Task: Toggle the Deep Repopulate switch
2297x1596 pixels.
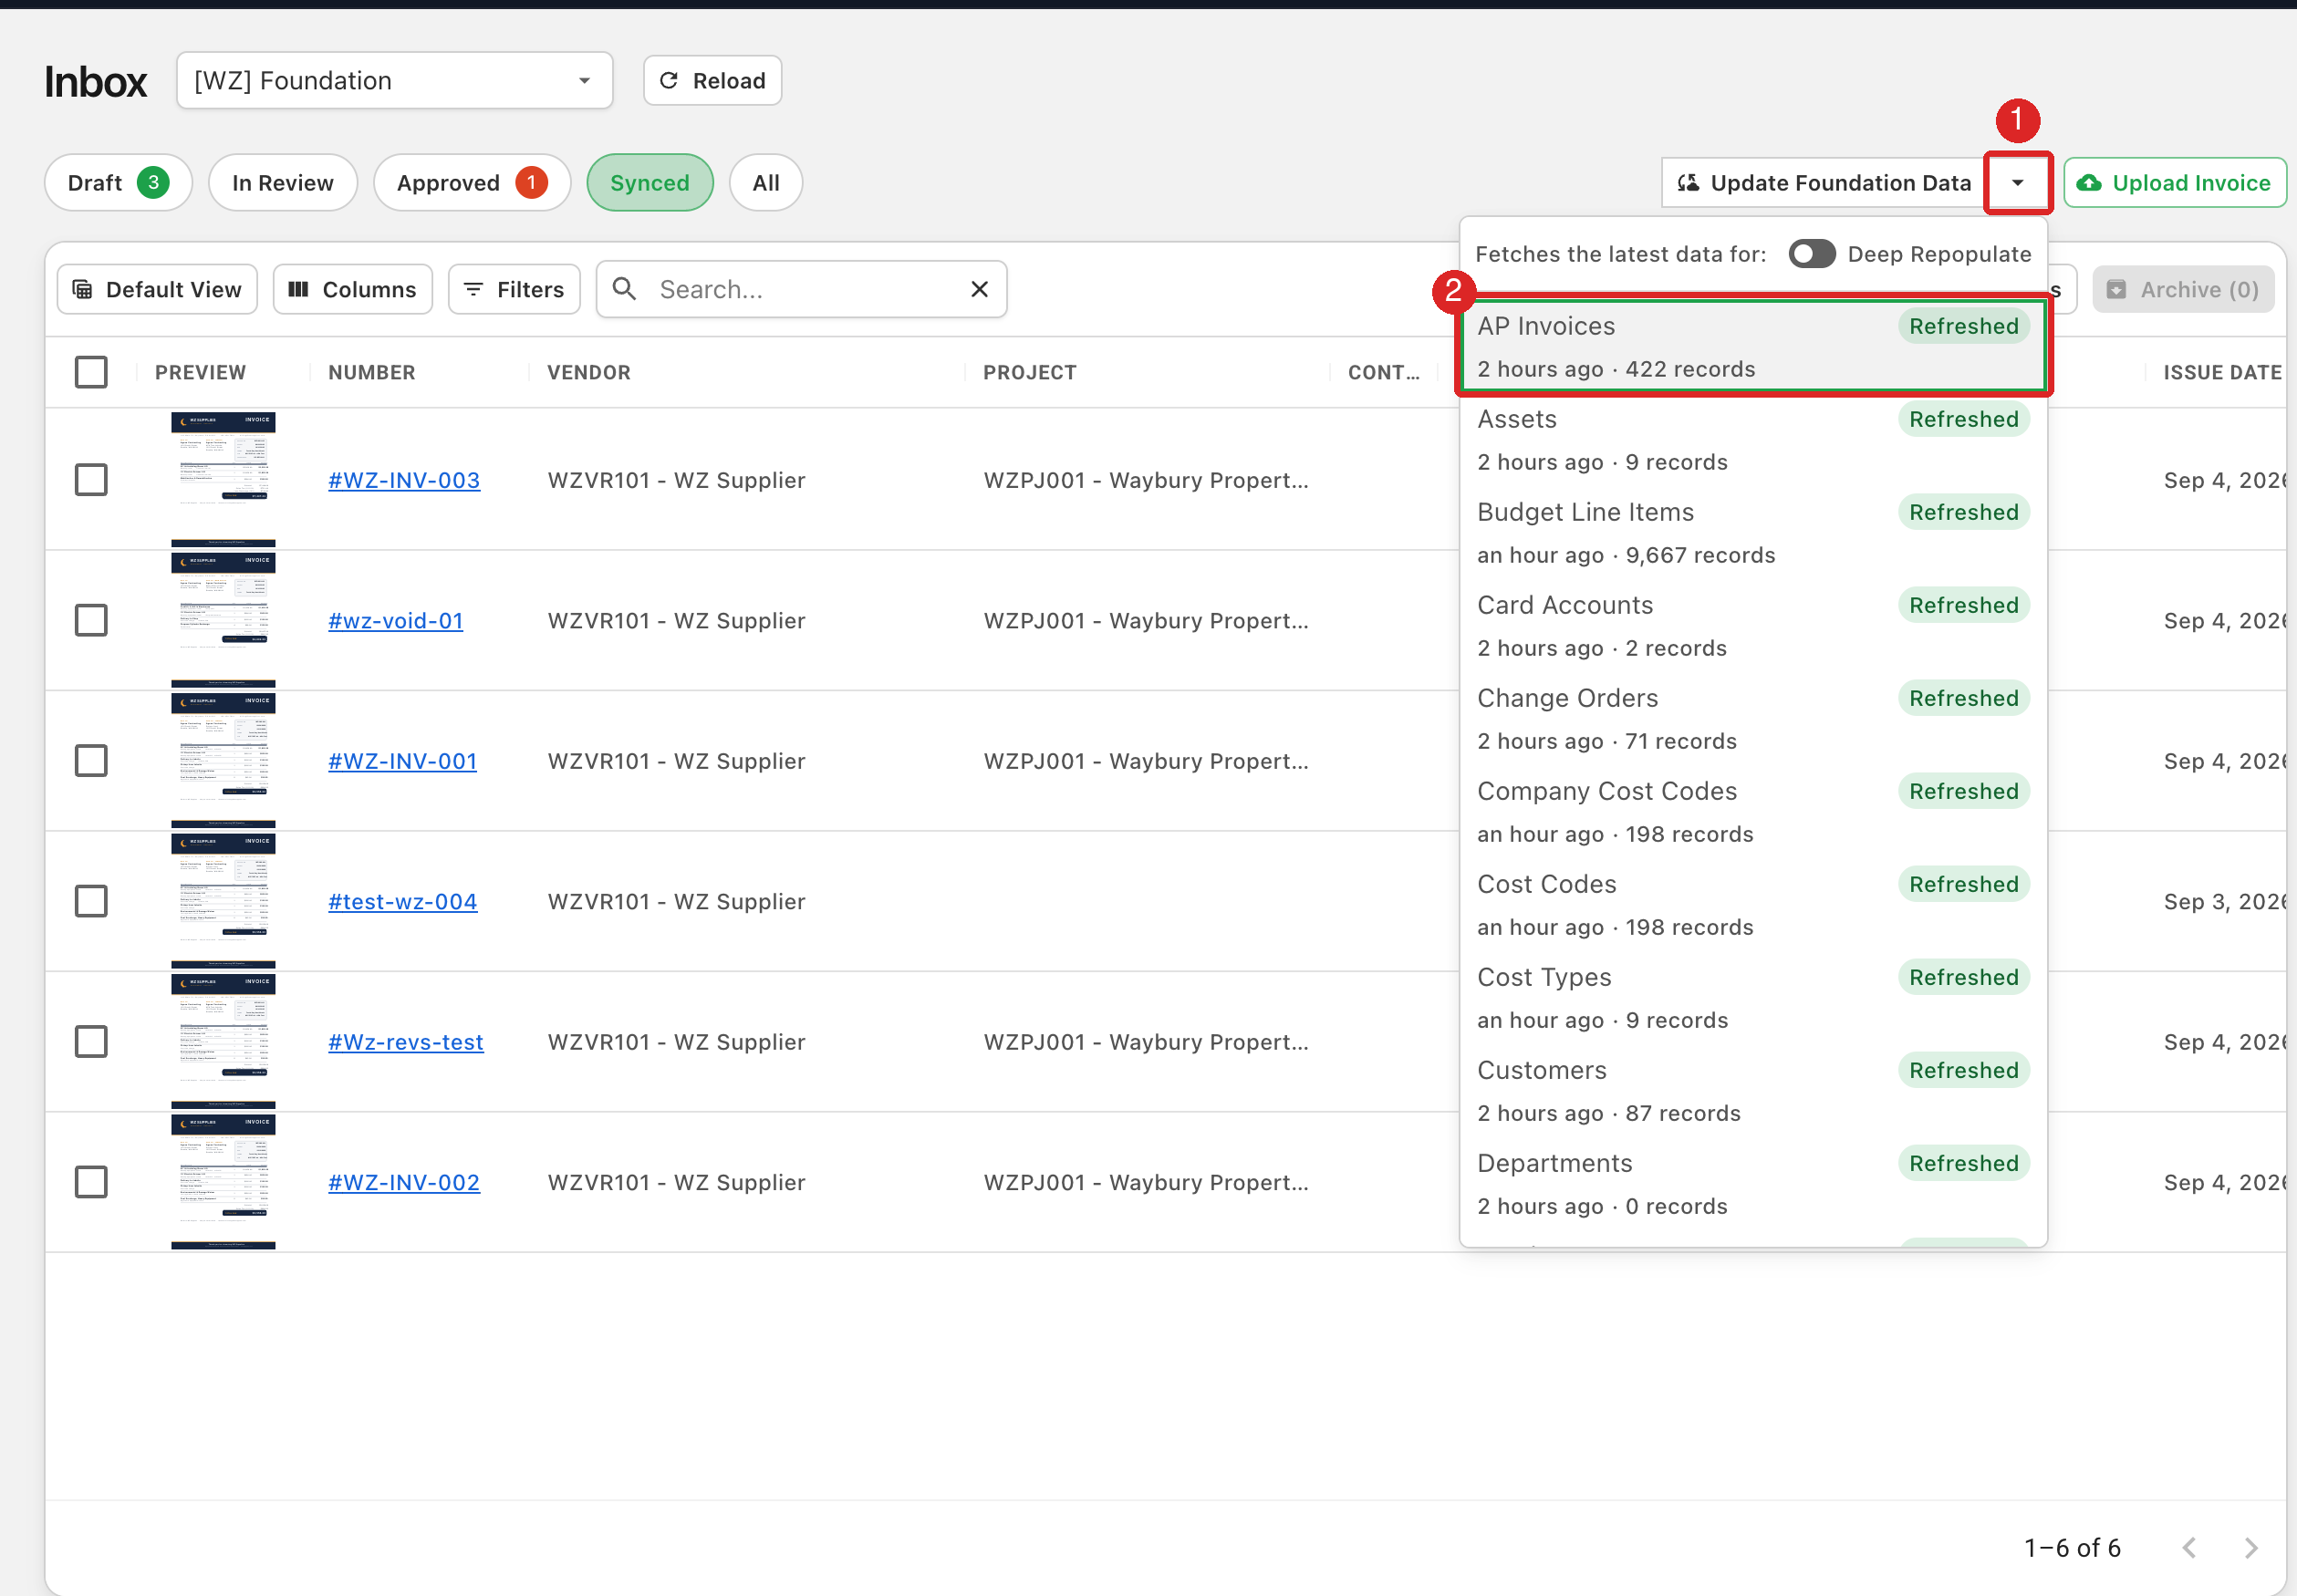Action: coord(1811,254)
